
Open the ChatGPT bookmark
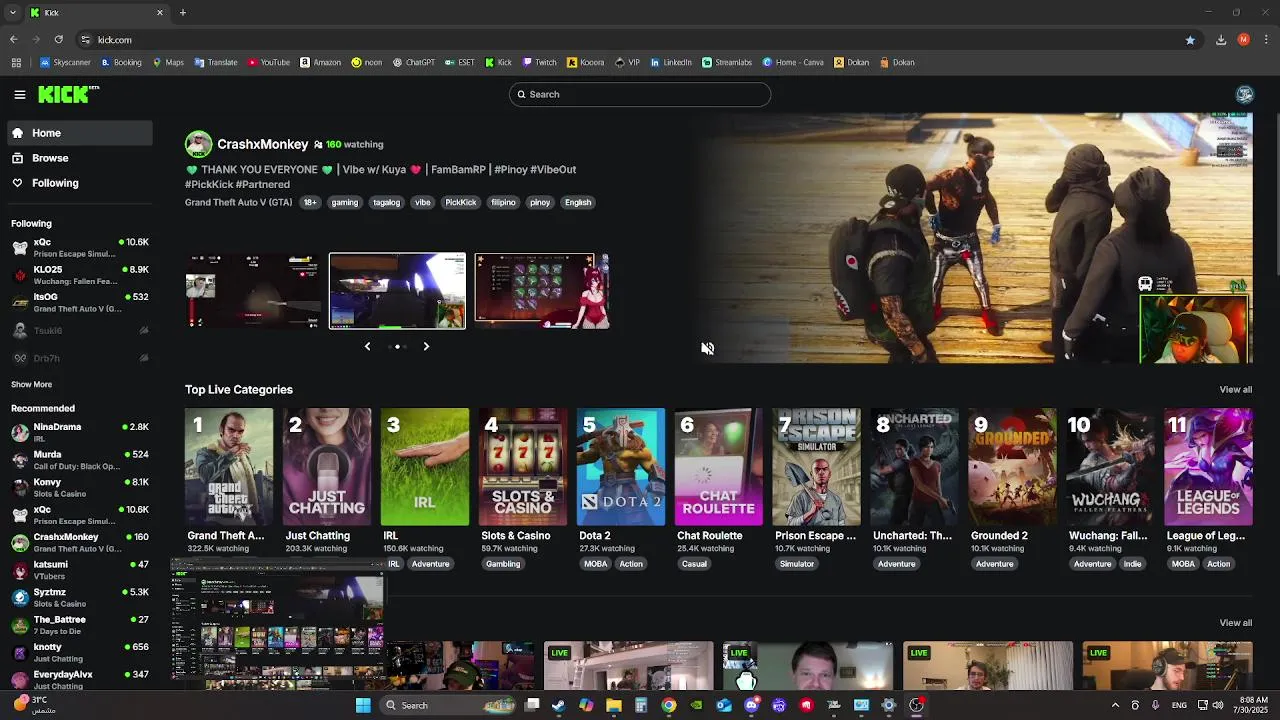click(413, 62)
